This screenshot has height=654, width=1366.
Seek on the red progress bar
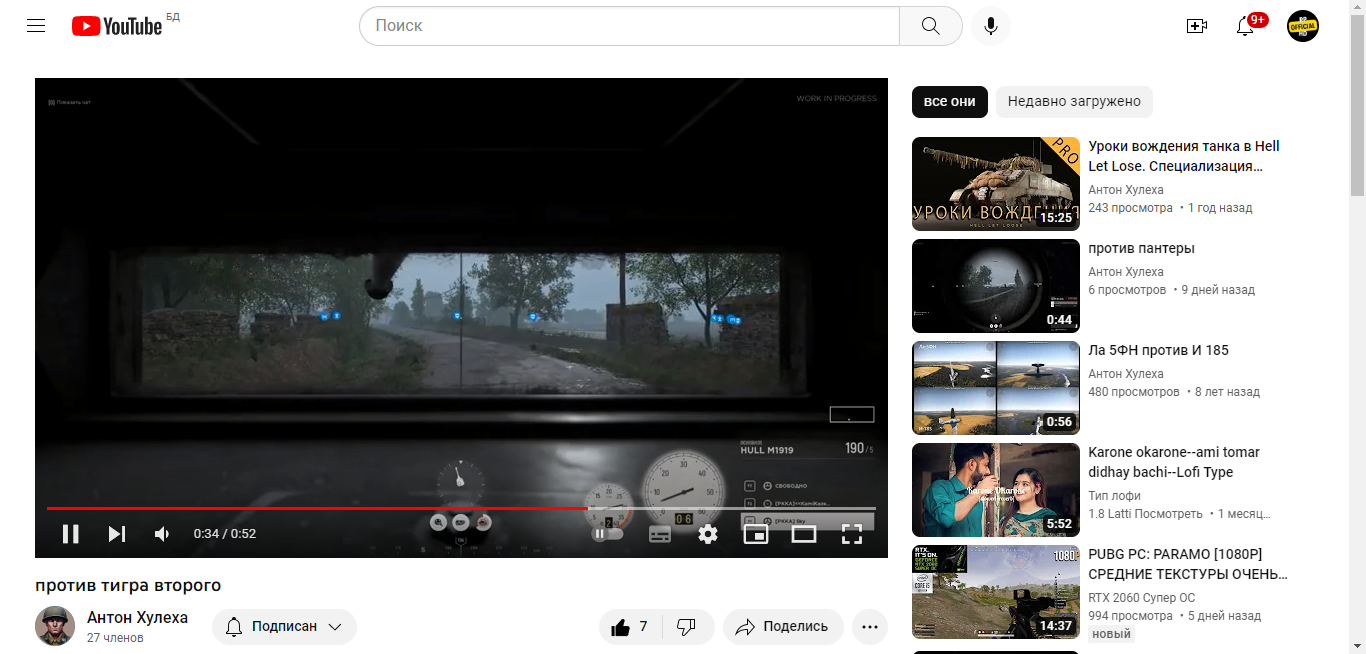(461, 508)
